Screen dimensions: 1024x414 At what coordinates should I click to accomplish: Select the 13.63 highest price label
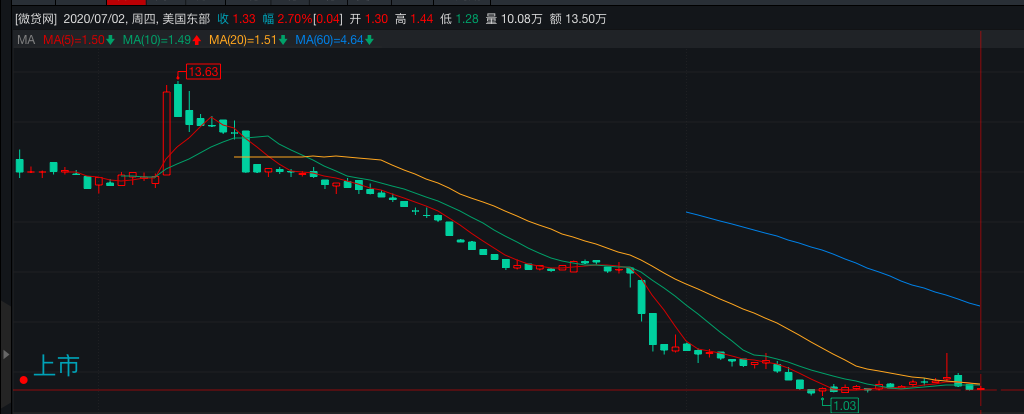tap(203, 72)
